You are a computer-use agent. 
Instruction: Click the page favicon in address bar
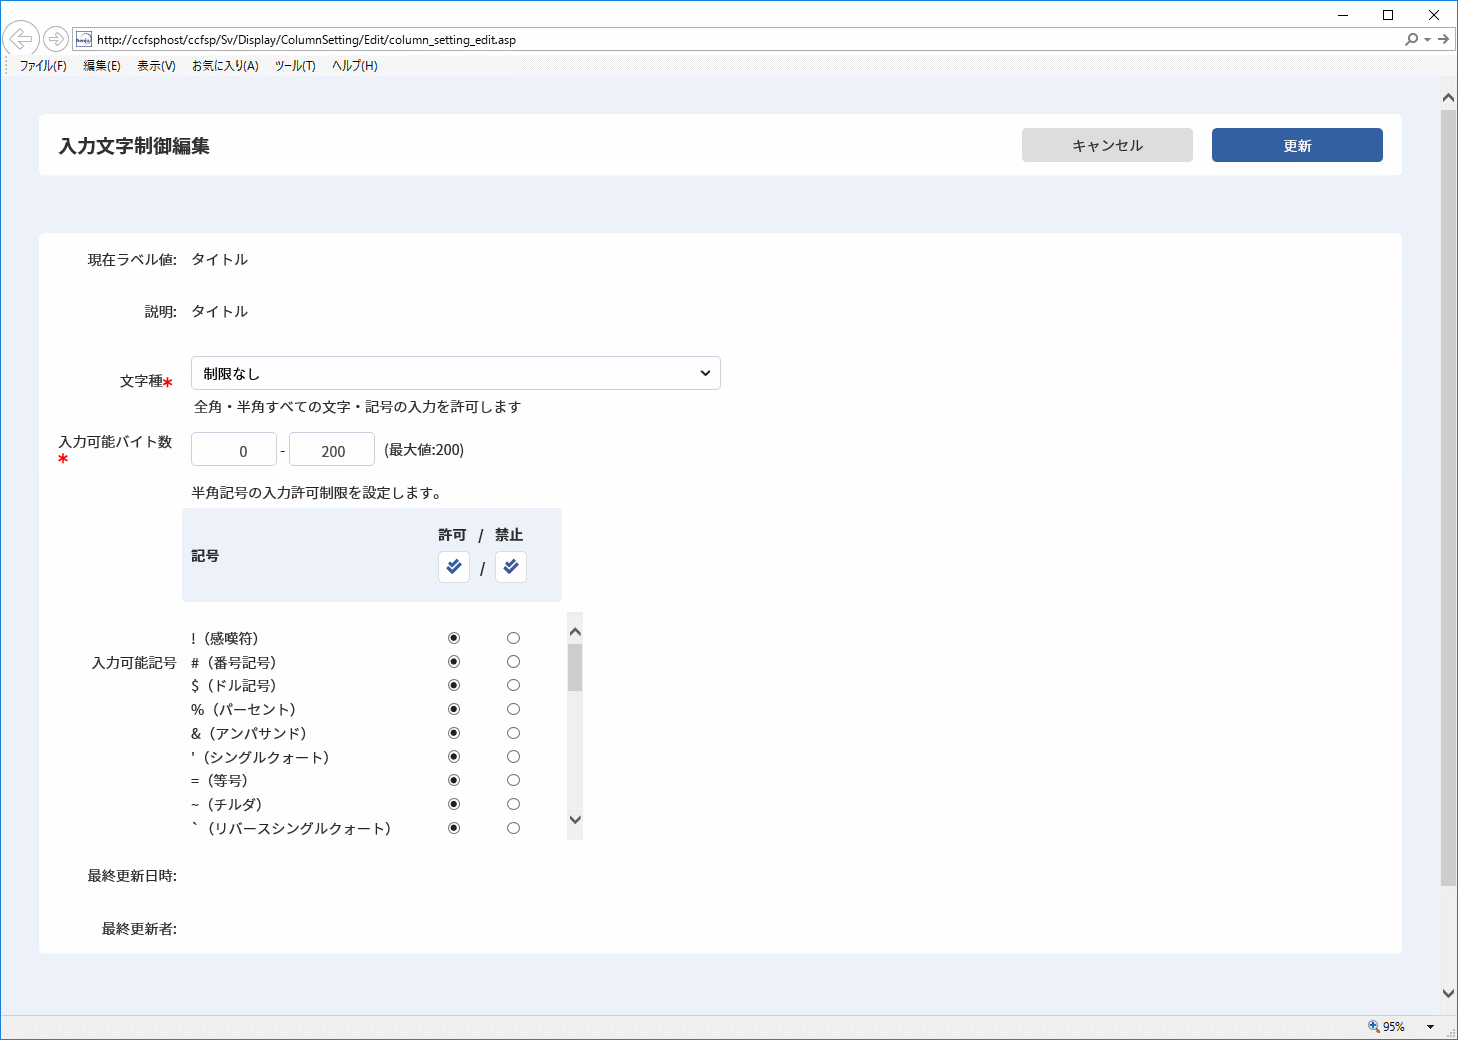click(84, 40)
